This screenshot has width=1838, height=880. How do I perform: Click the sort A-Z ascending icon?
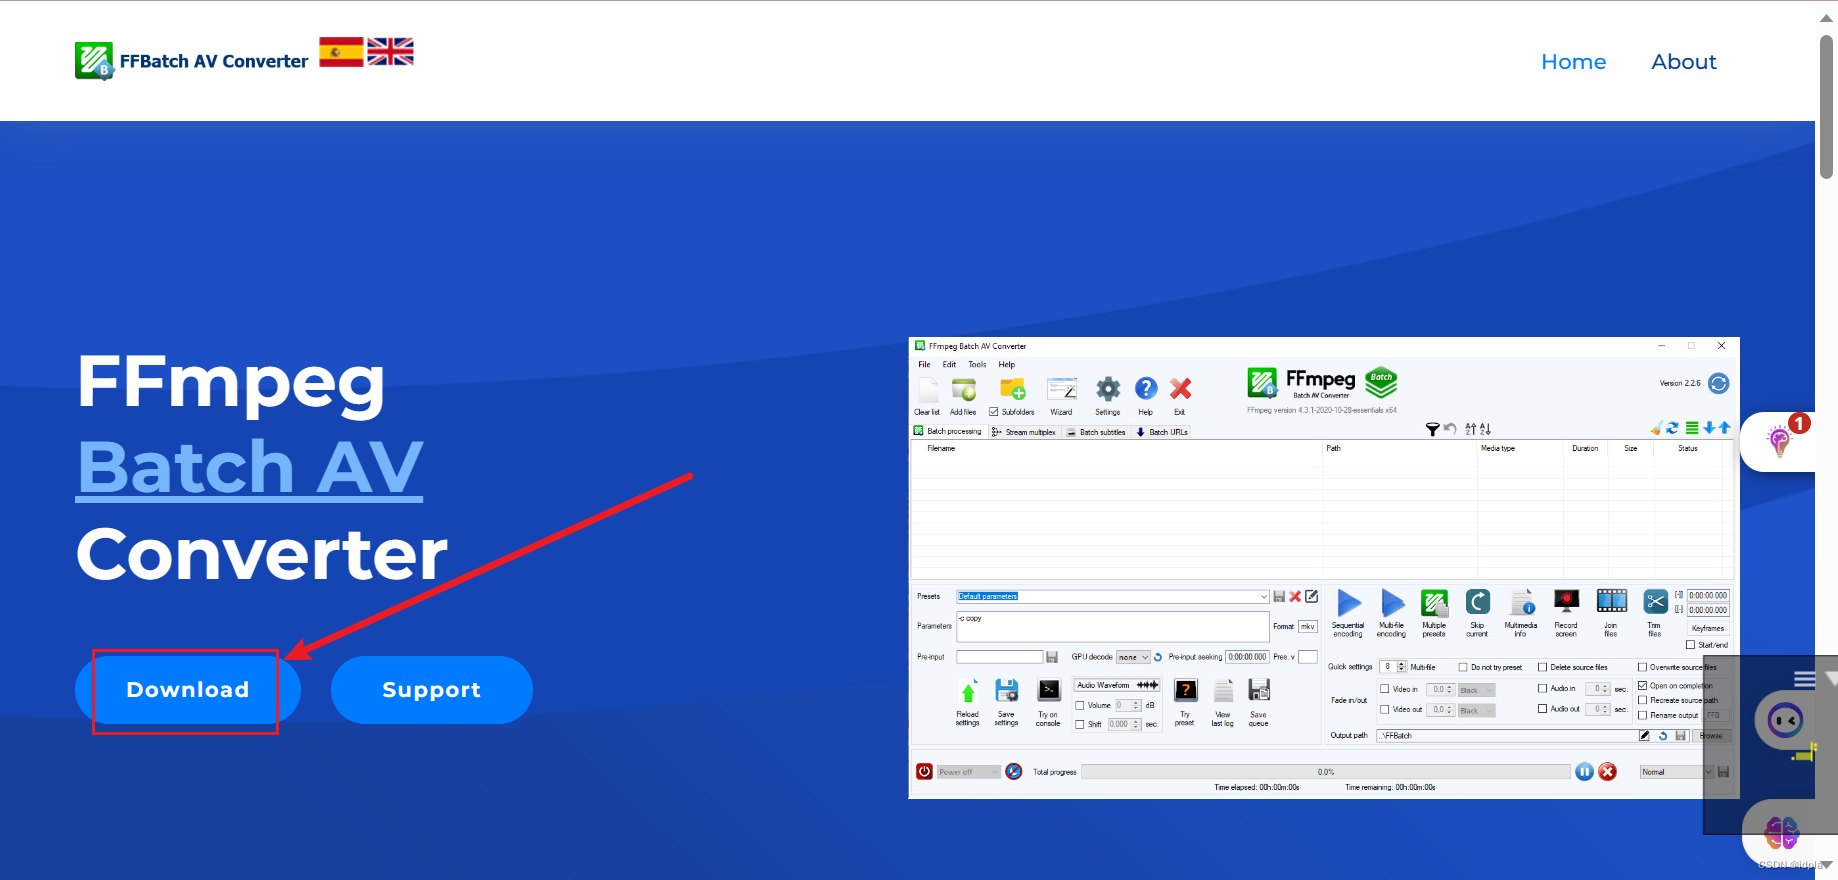pyautogui.click(x=1470, y=429)
